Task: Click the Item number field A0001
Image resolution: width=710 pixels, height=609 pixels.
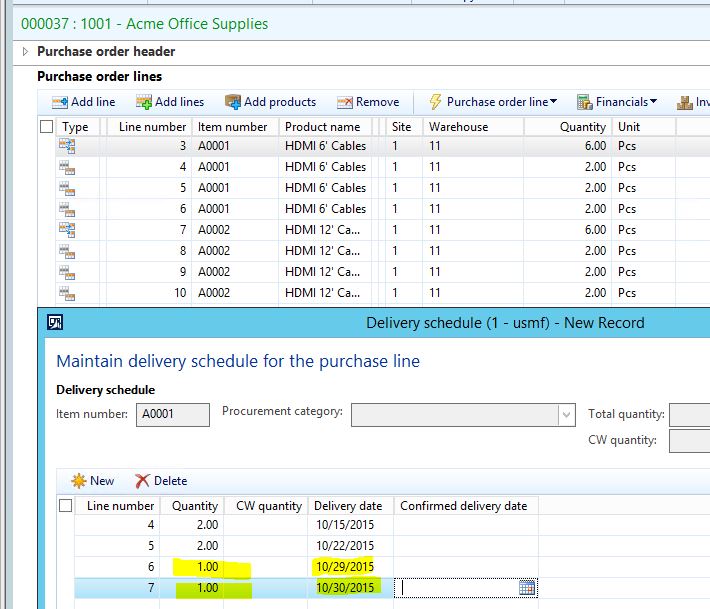Action: 173,414
